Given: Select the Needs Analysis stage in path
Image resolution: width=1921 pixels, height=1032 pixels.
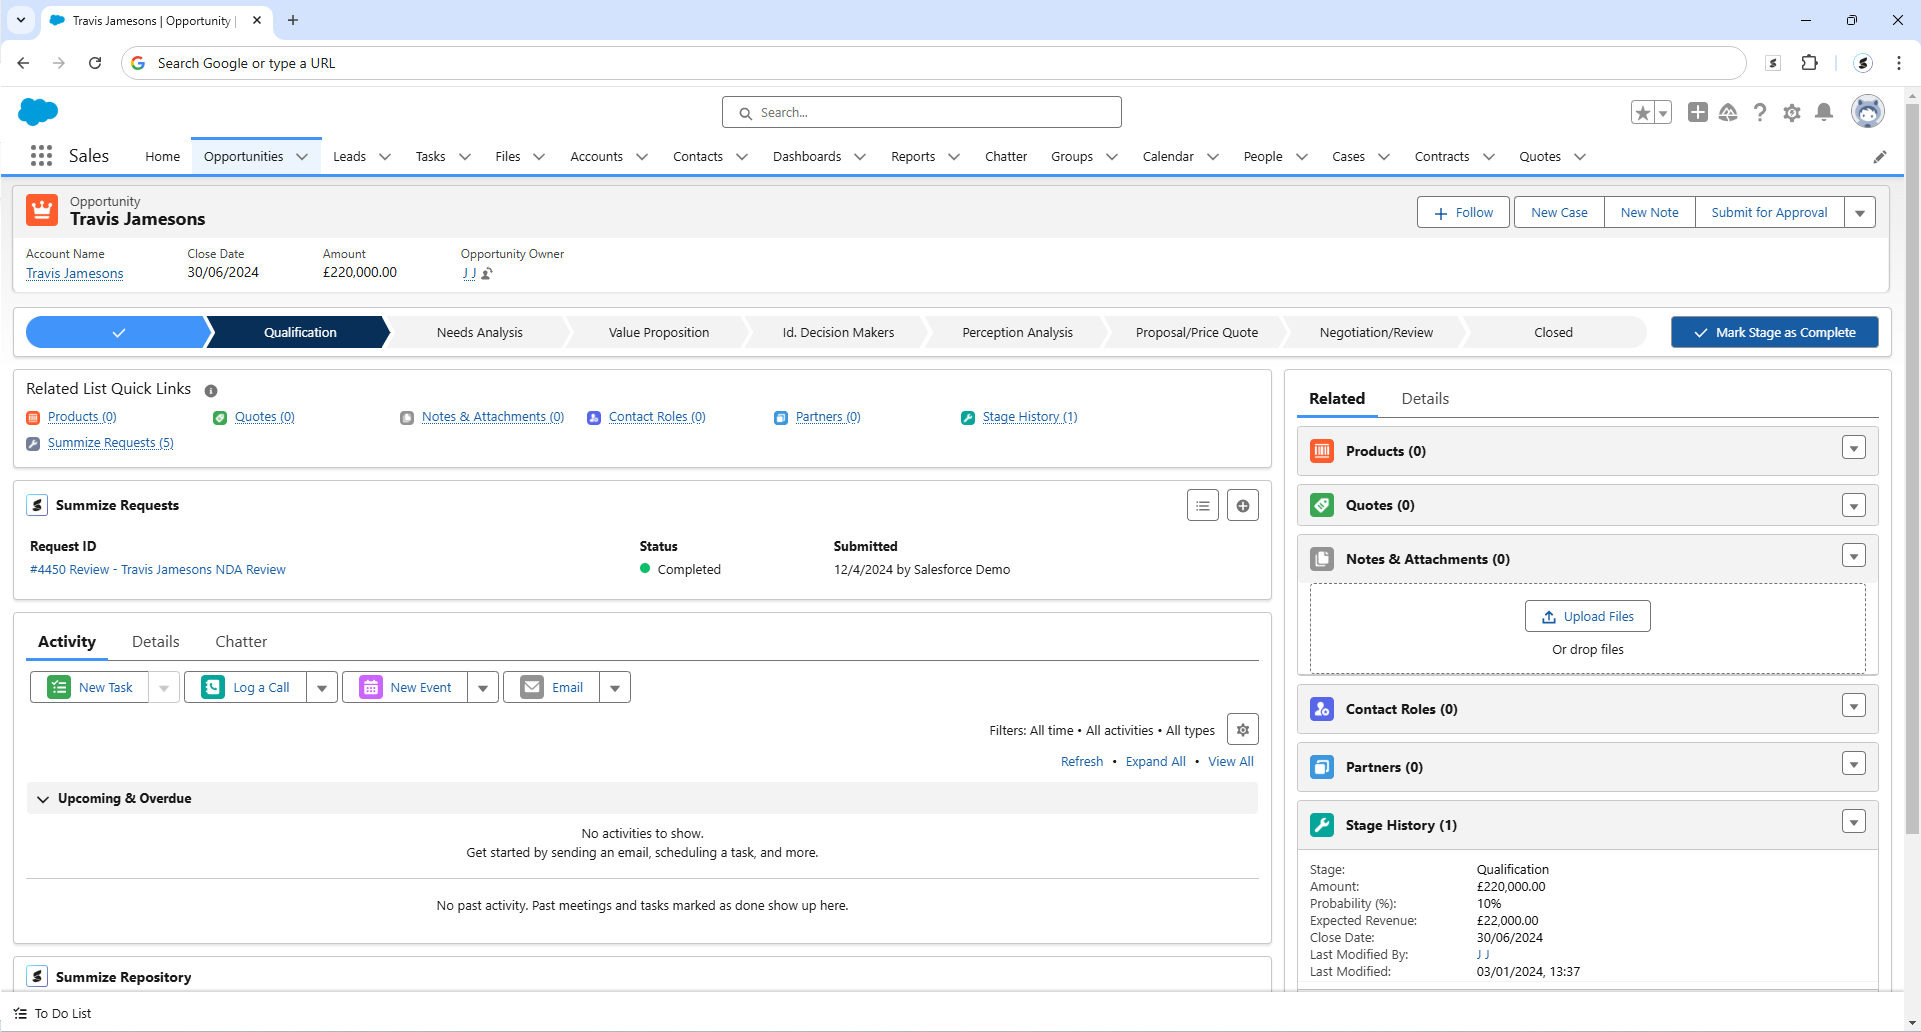Looking at the screenshot, I should coord(479,333).
